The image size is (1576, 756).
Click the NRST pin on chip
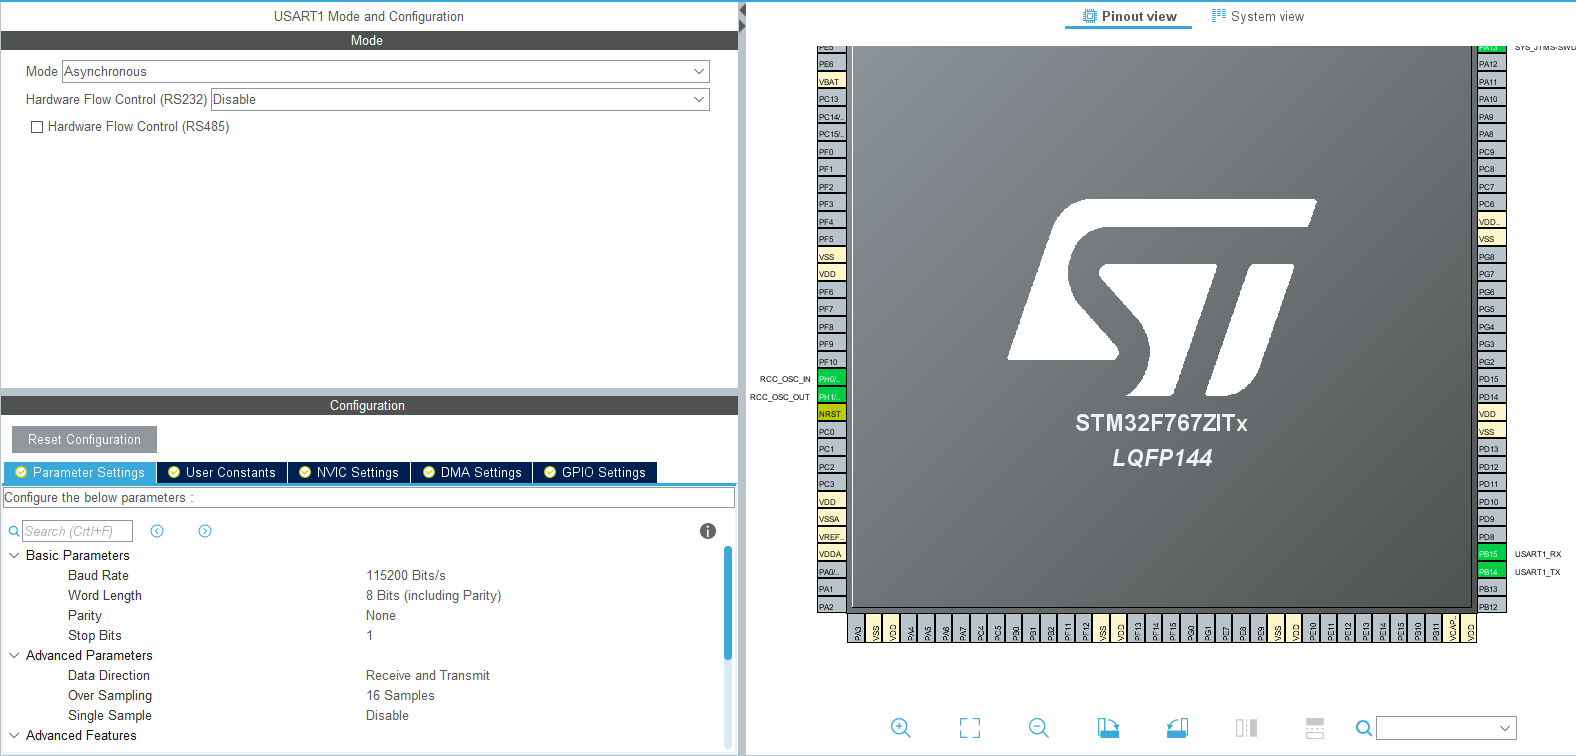pyautogui.click(x=832, y=413)
